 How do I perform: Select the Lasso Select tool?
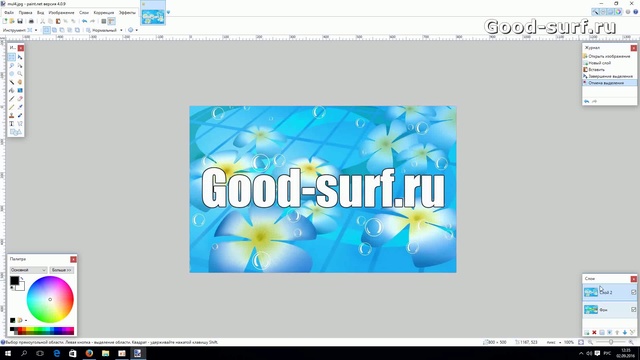point(12,65)
